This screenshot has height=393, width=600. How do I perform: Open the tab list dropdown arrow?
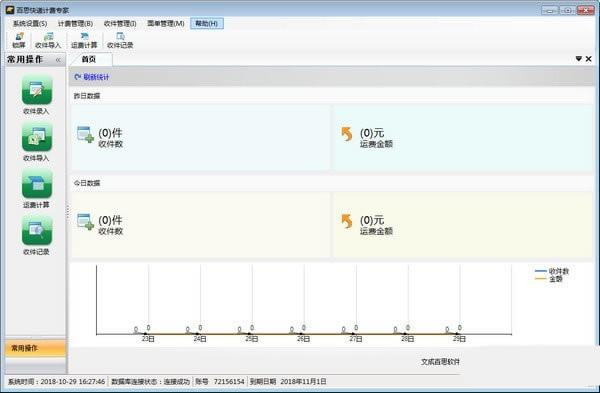pyautogui.click(x=579, y=59)
